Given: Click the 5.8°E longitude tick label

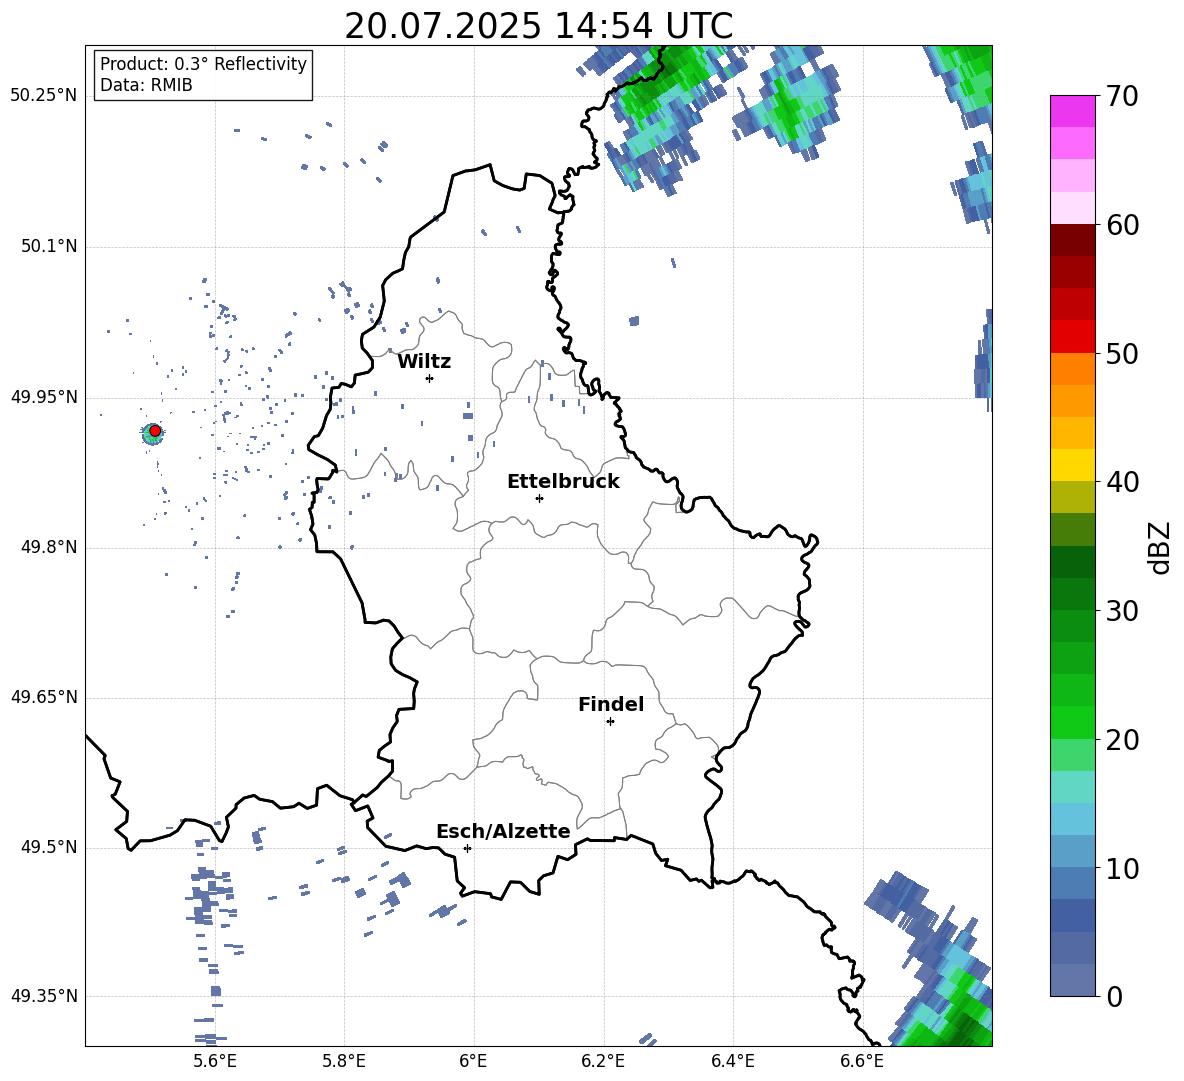Looking at the screenshot, I should click(344, 1061).
